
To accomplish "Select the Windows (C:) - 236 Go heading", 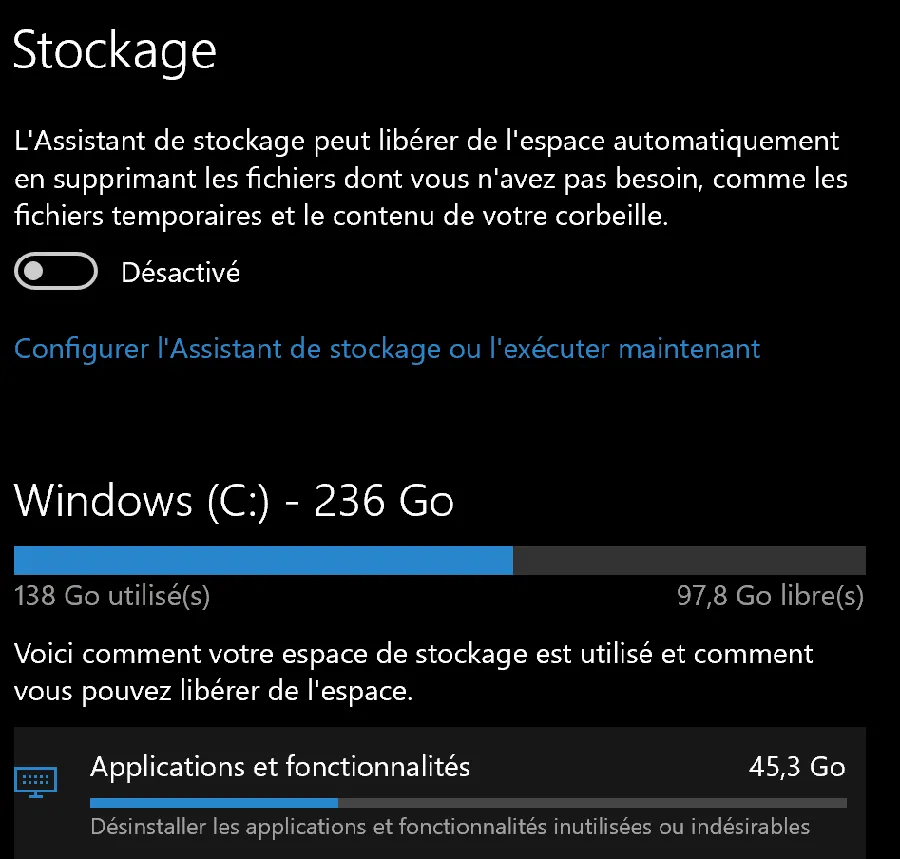I will tap(234, 502).
